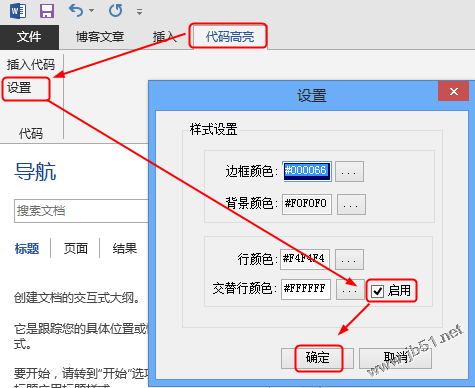Image resolution: width=475 pixels, height=388 pixels.
Task: Redo with the repeat arrow icon
Action: click(x=115, y=11)
